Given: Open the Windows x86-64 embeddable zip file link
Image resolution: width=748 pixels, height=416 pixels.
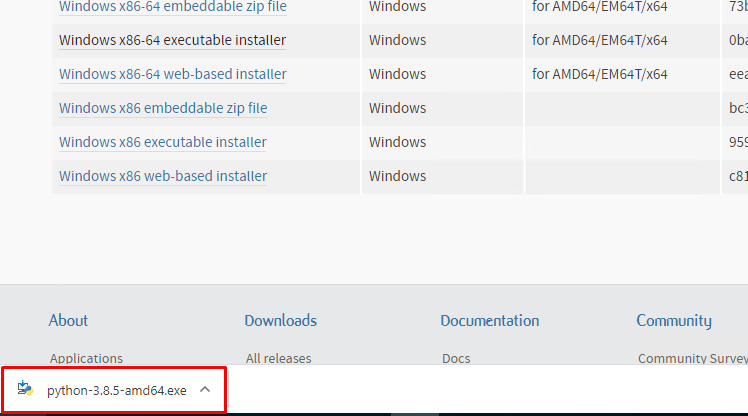Looking at the screenshot, I should 173,7.
